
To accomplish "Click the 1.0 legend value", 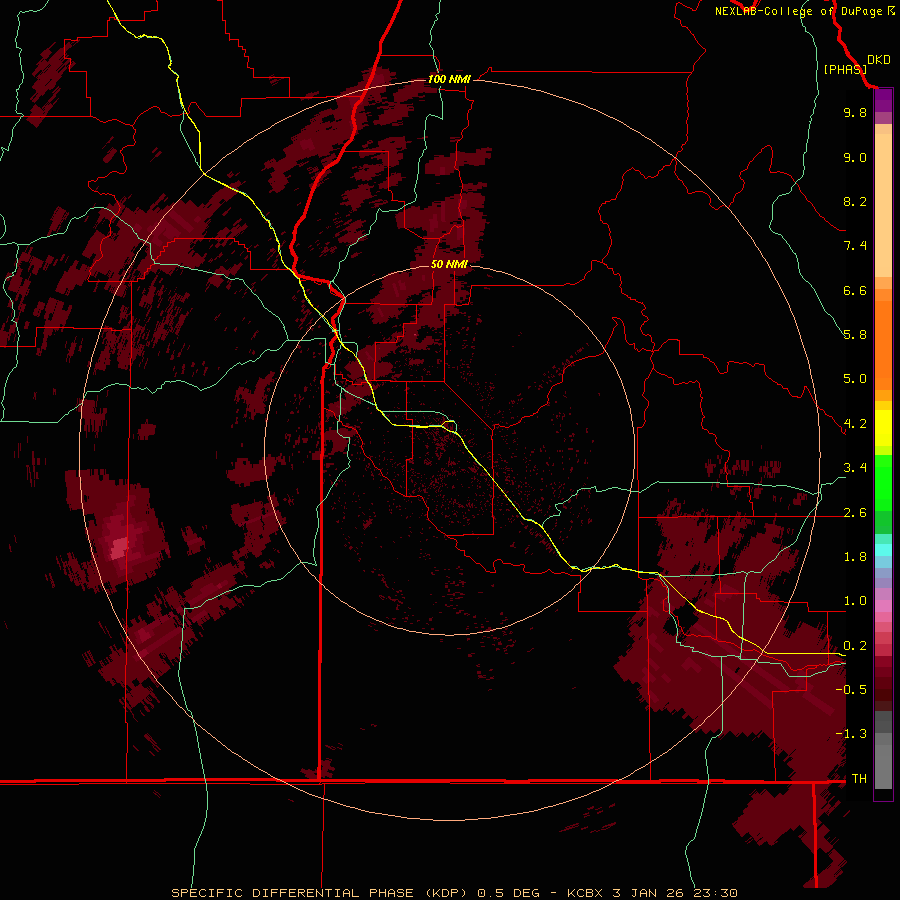I will (x=855, y=601).
